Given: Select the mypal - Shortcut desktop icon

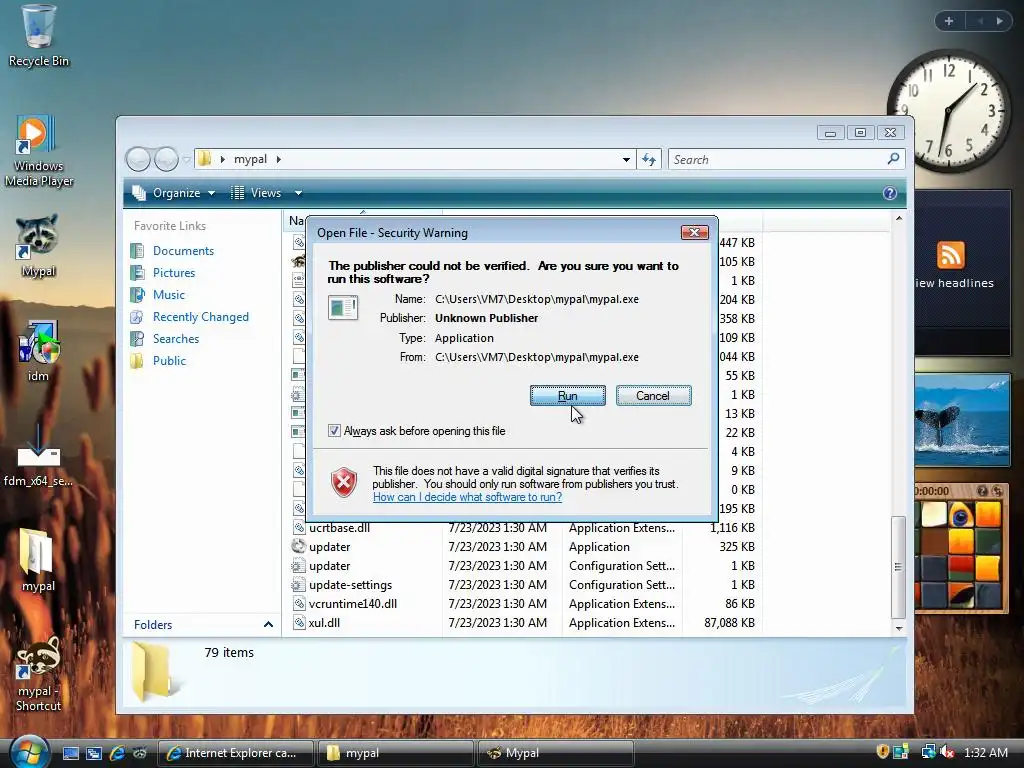Looking at the screenshot, I should [38, 674].
